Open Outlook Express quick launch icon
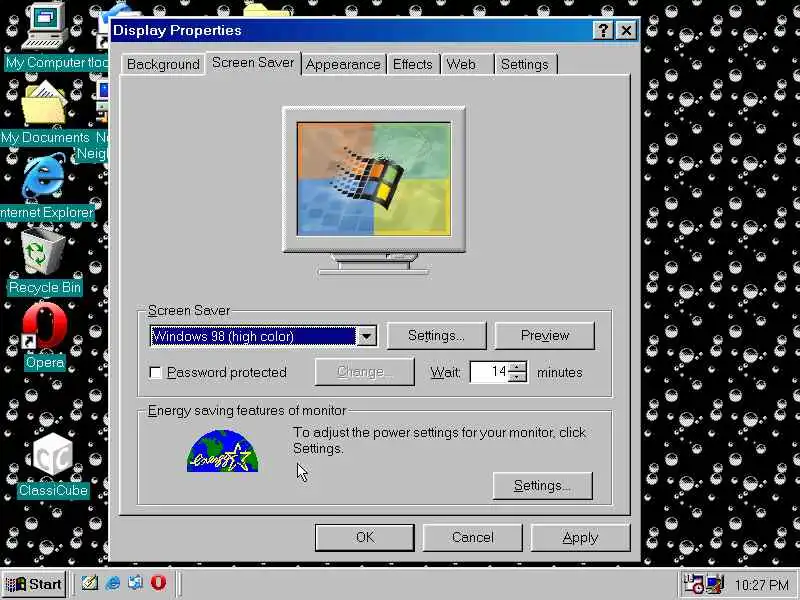The image size is (800, 600). coord(135,583)
